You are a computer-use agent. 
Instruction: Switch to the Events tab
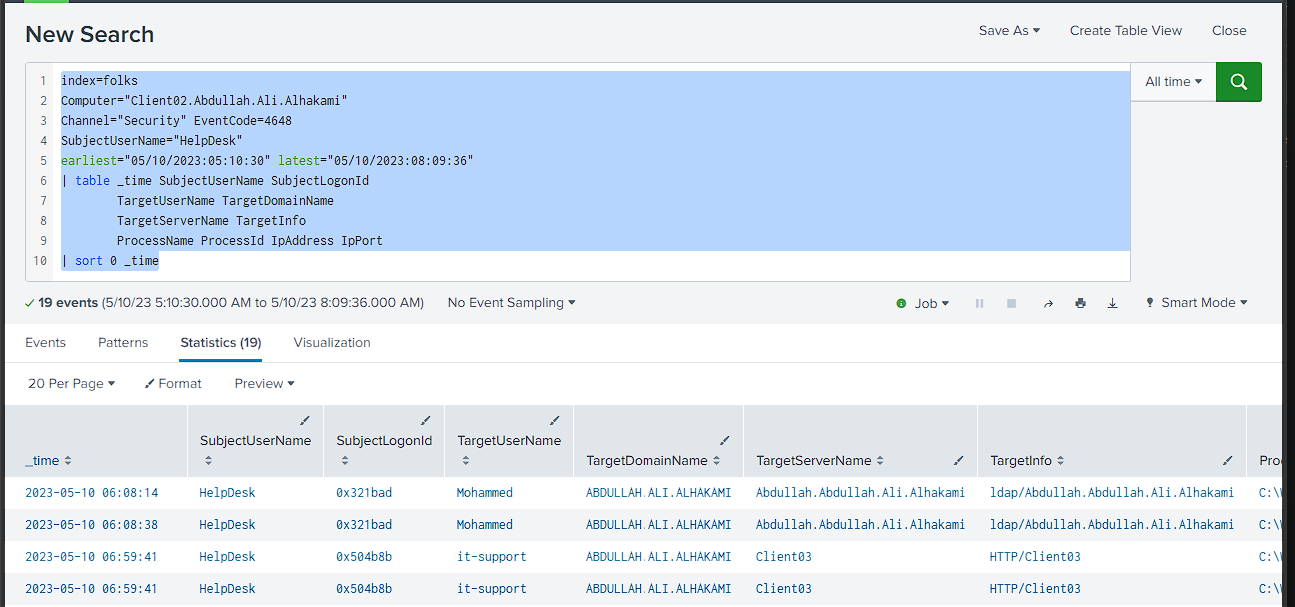(x=45, y=343)
